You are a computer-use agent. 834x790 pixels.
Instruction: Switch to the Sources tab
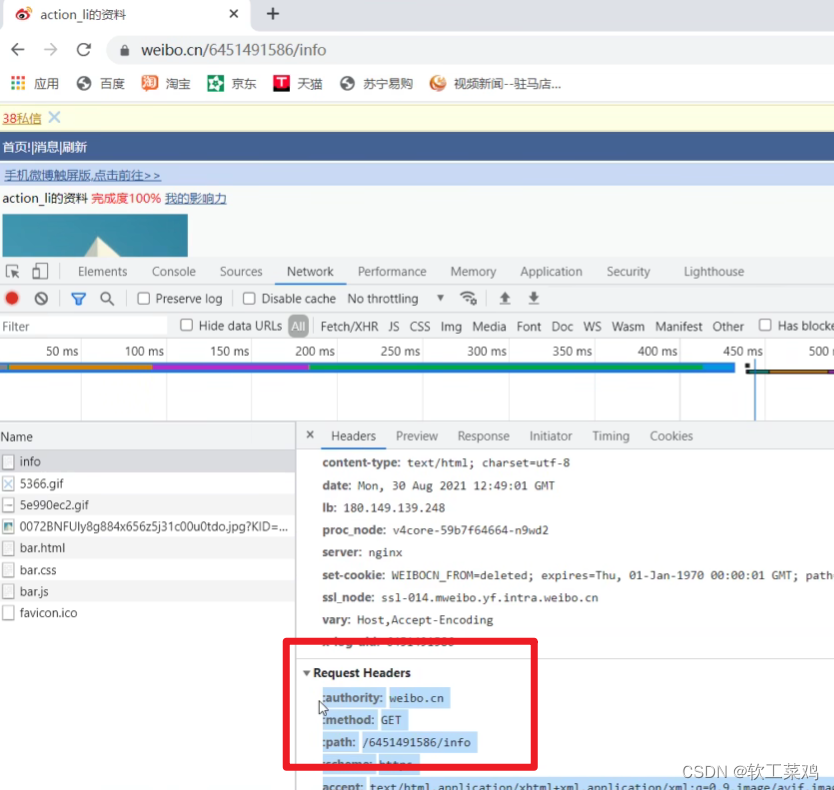pyautogui.click(x=241, y=271)
